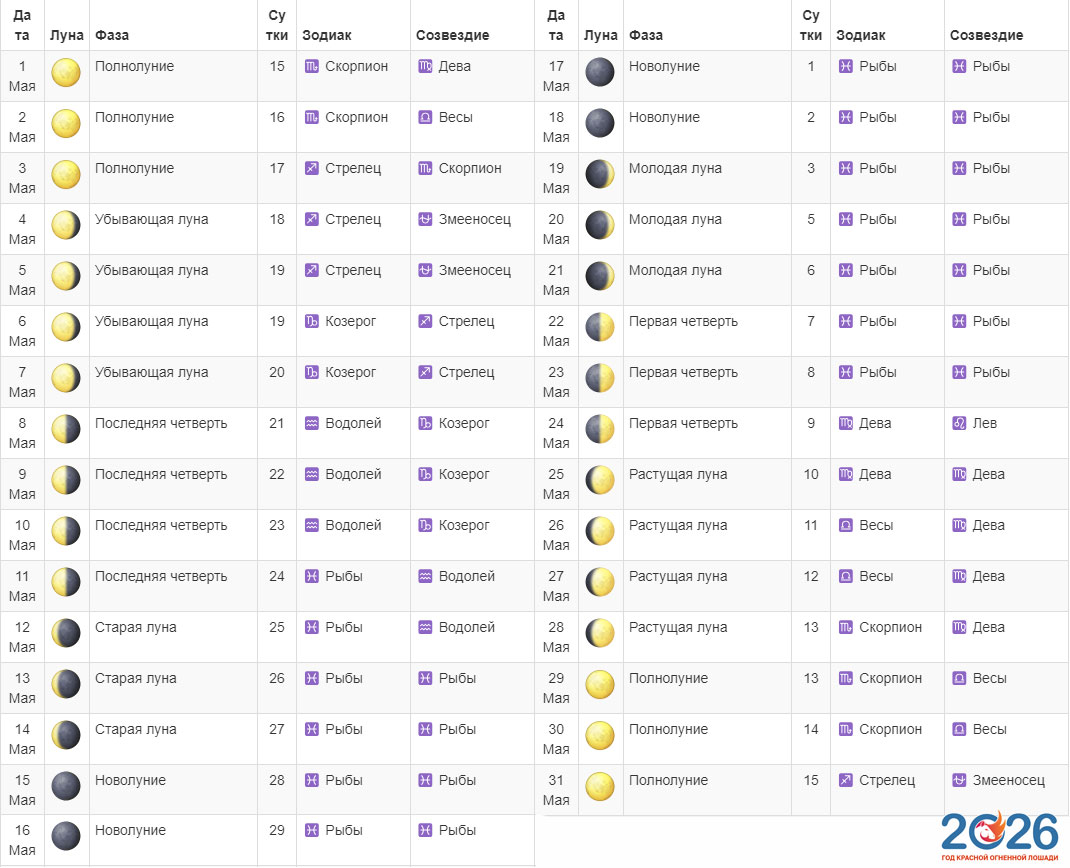Select the new moon icon for 15 Мая
The image size is (1070, 868).
(66, 786)
